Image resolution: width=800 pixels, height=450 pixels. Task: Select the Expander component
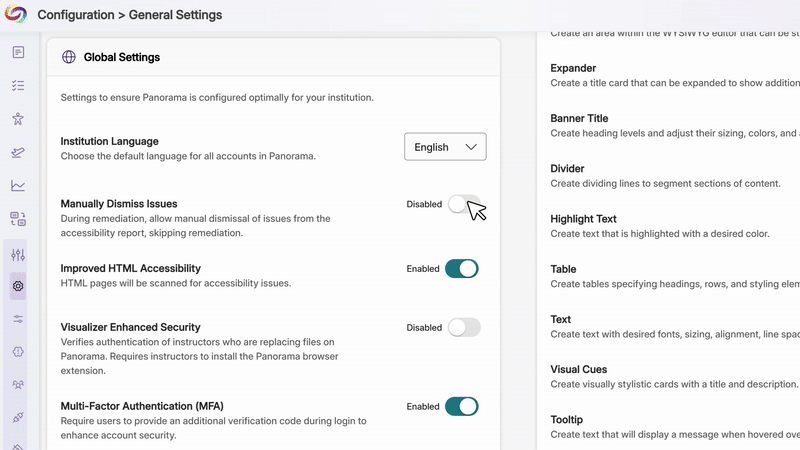tap(573, 68)
